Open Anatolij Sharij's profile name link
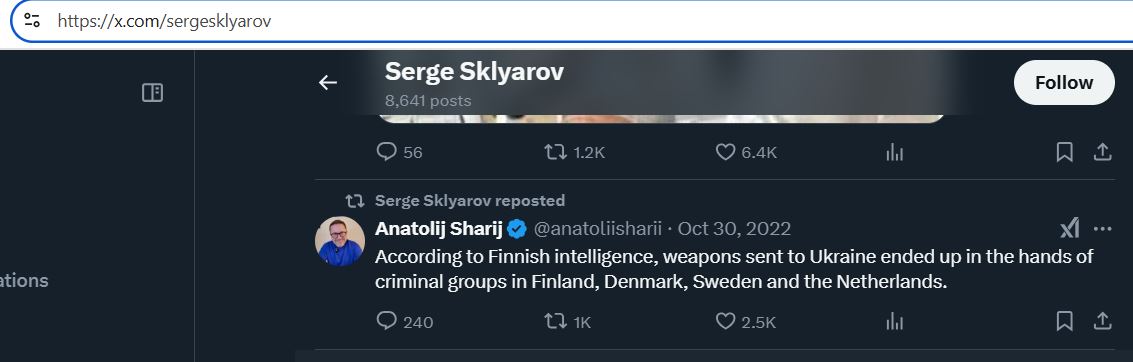1133x362 pixels. [x=439, y=229]
